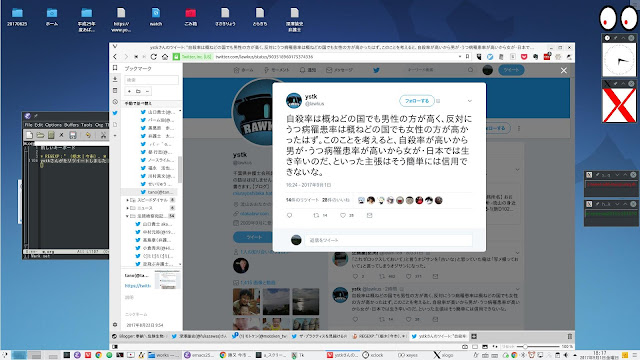Go back using the Vivaldi back arrow
This screenshot has width=640, height=360.
(115, 57)
